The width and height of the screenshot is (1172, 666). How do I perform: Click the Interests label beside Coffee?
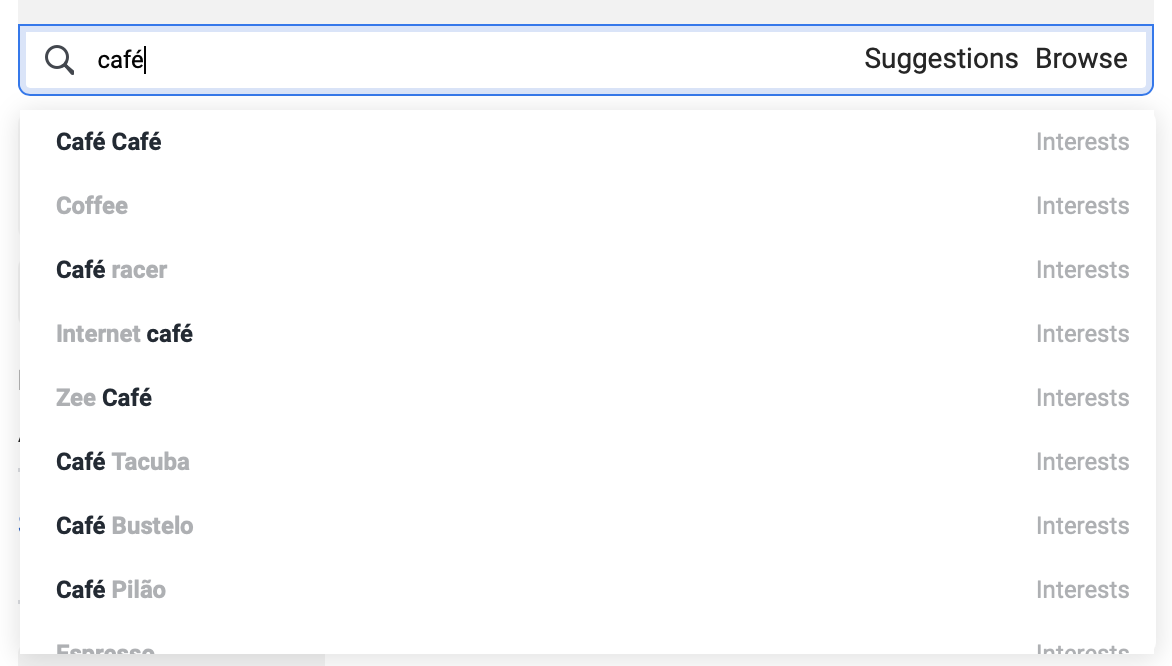click(1082, 206)
